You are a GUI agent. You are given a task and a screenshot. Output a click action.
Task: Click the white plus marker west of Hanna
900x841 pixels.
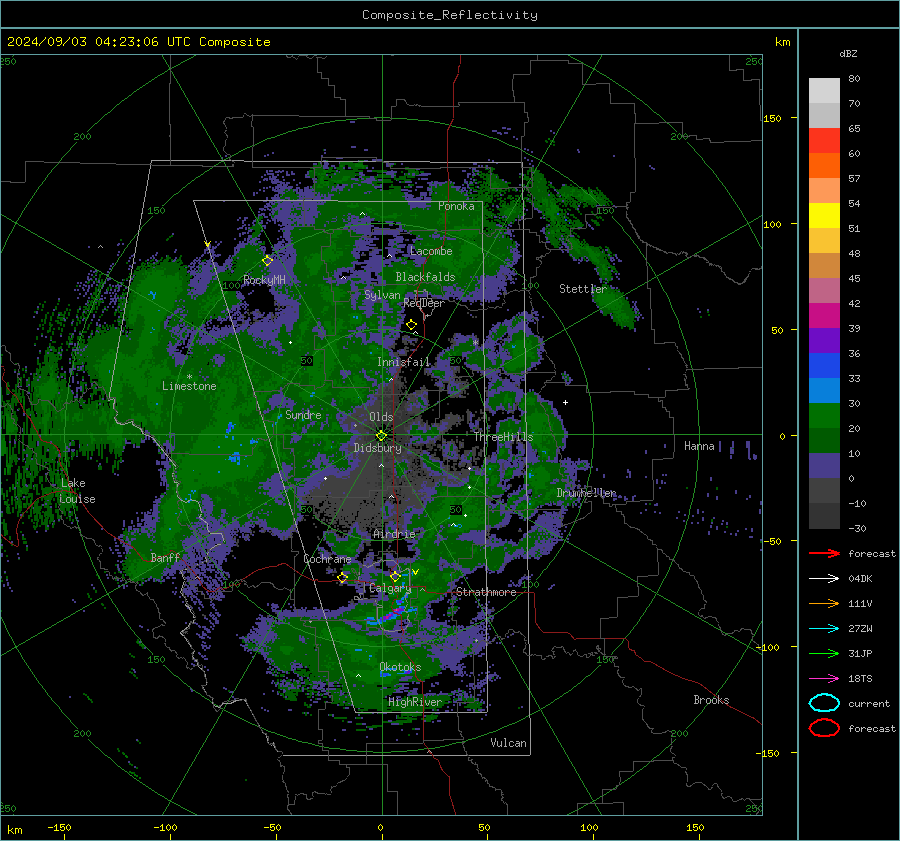tap(565, 402)
